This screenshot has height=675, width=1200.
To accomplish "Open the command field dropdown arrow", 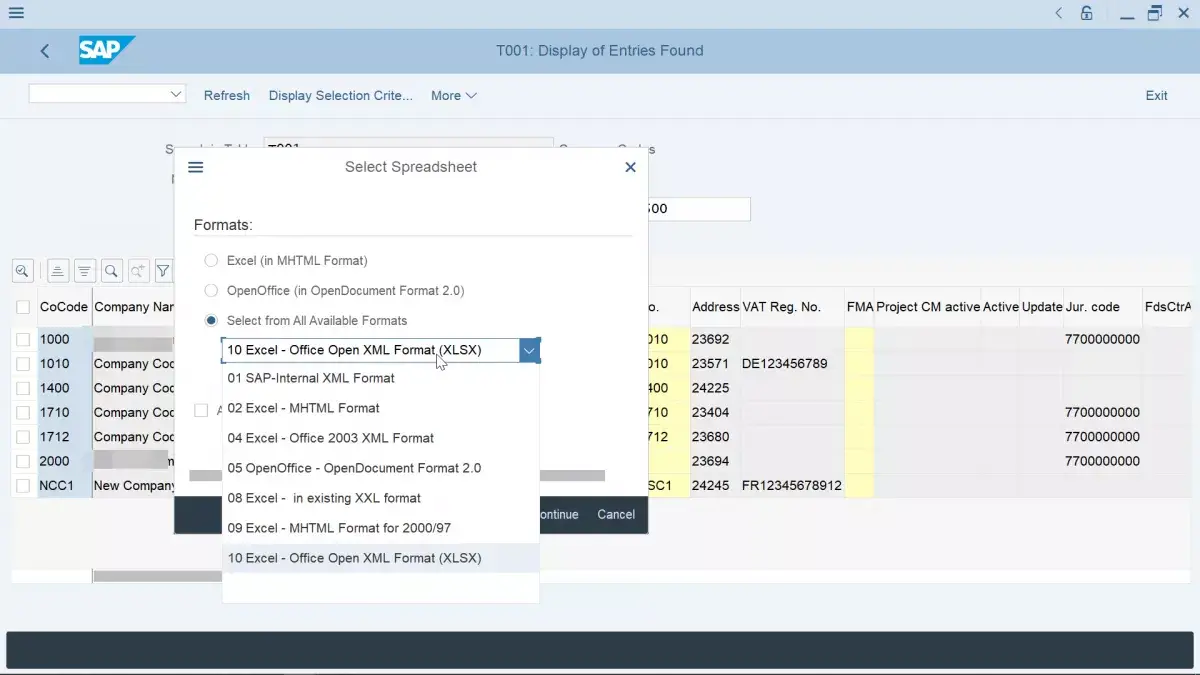I will [x=176, y=93].
